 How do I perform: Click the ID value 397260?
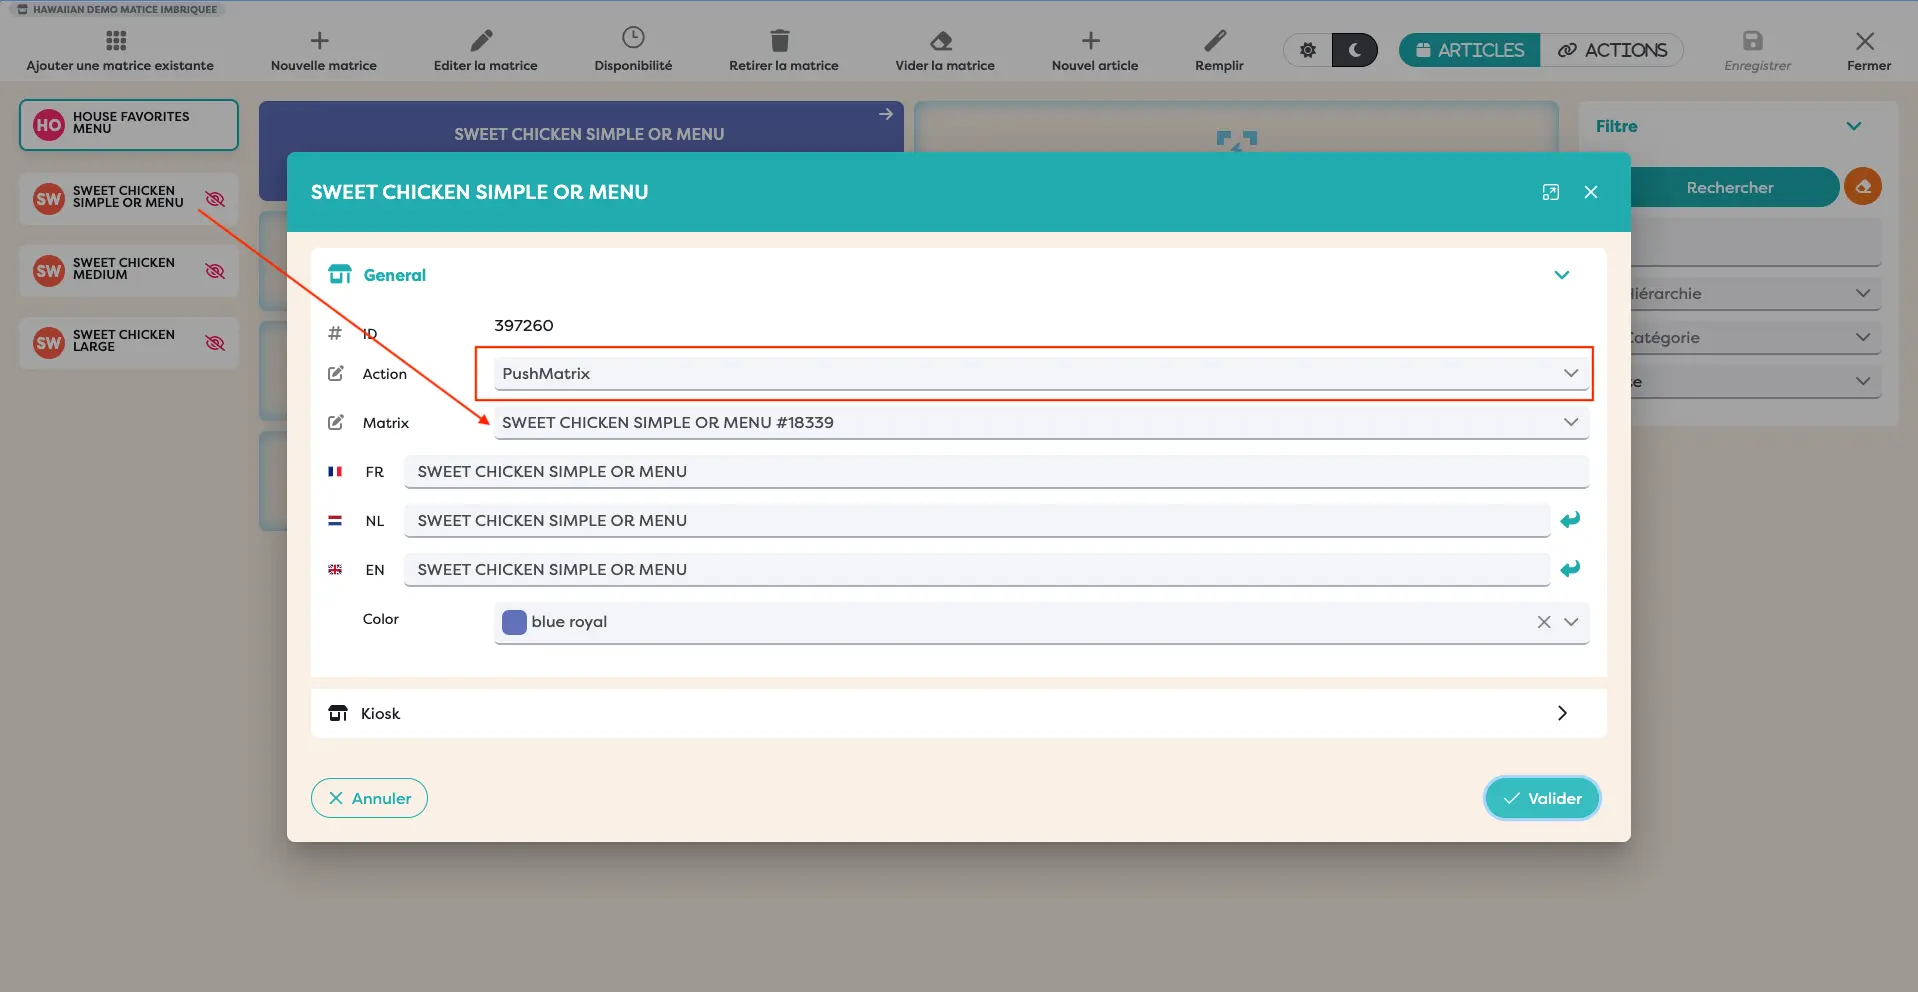[524, 326]
